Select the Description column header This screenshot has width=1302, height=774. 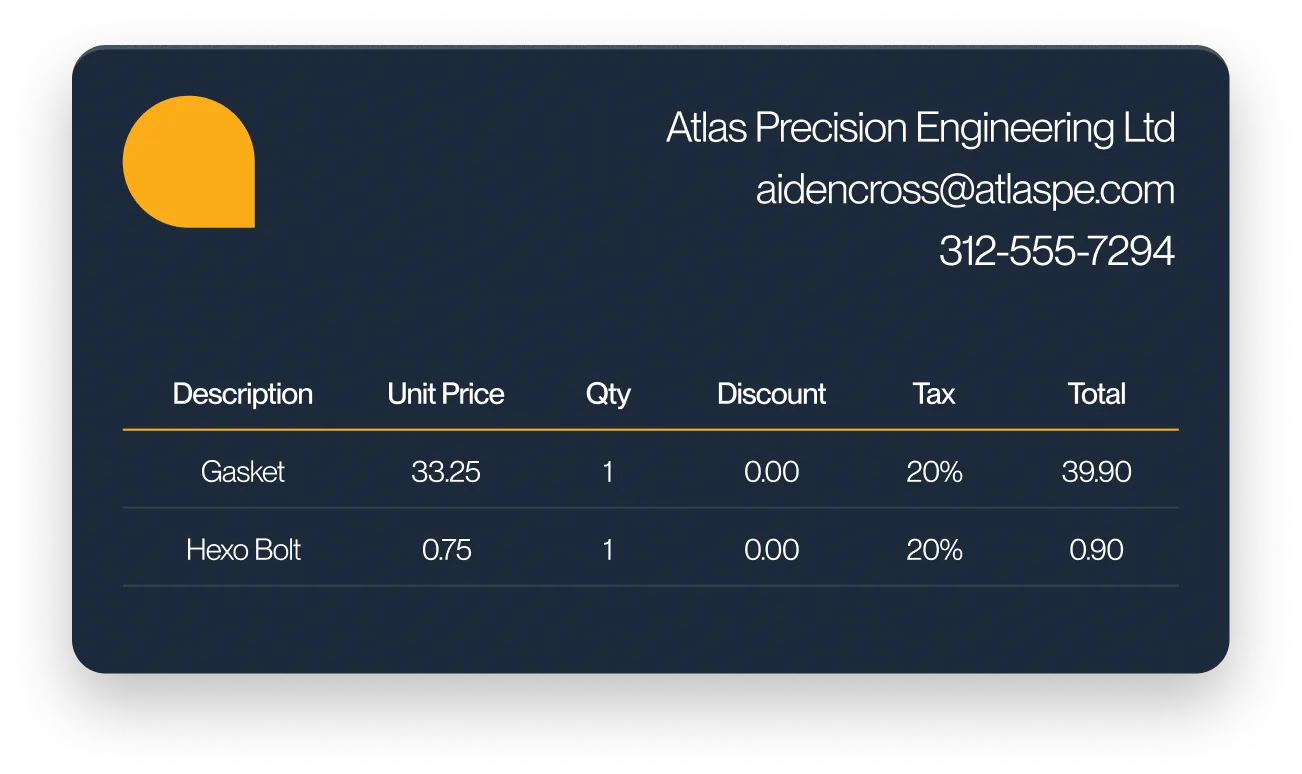click(x=243, y=394)
